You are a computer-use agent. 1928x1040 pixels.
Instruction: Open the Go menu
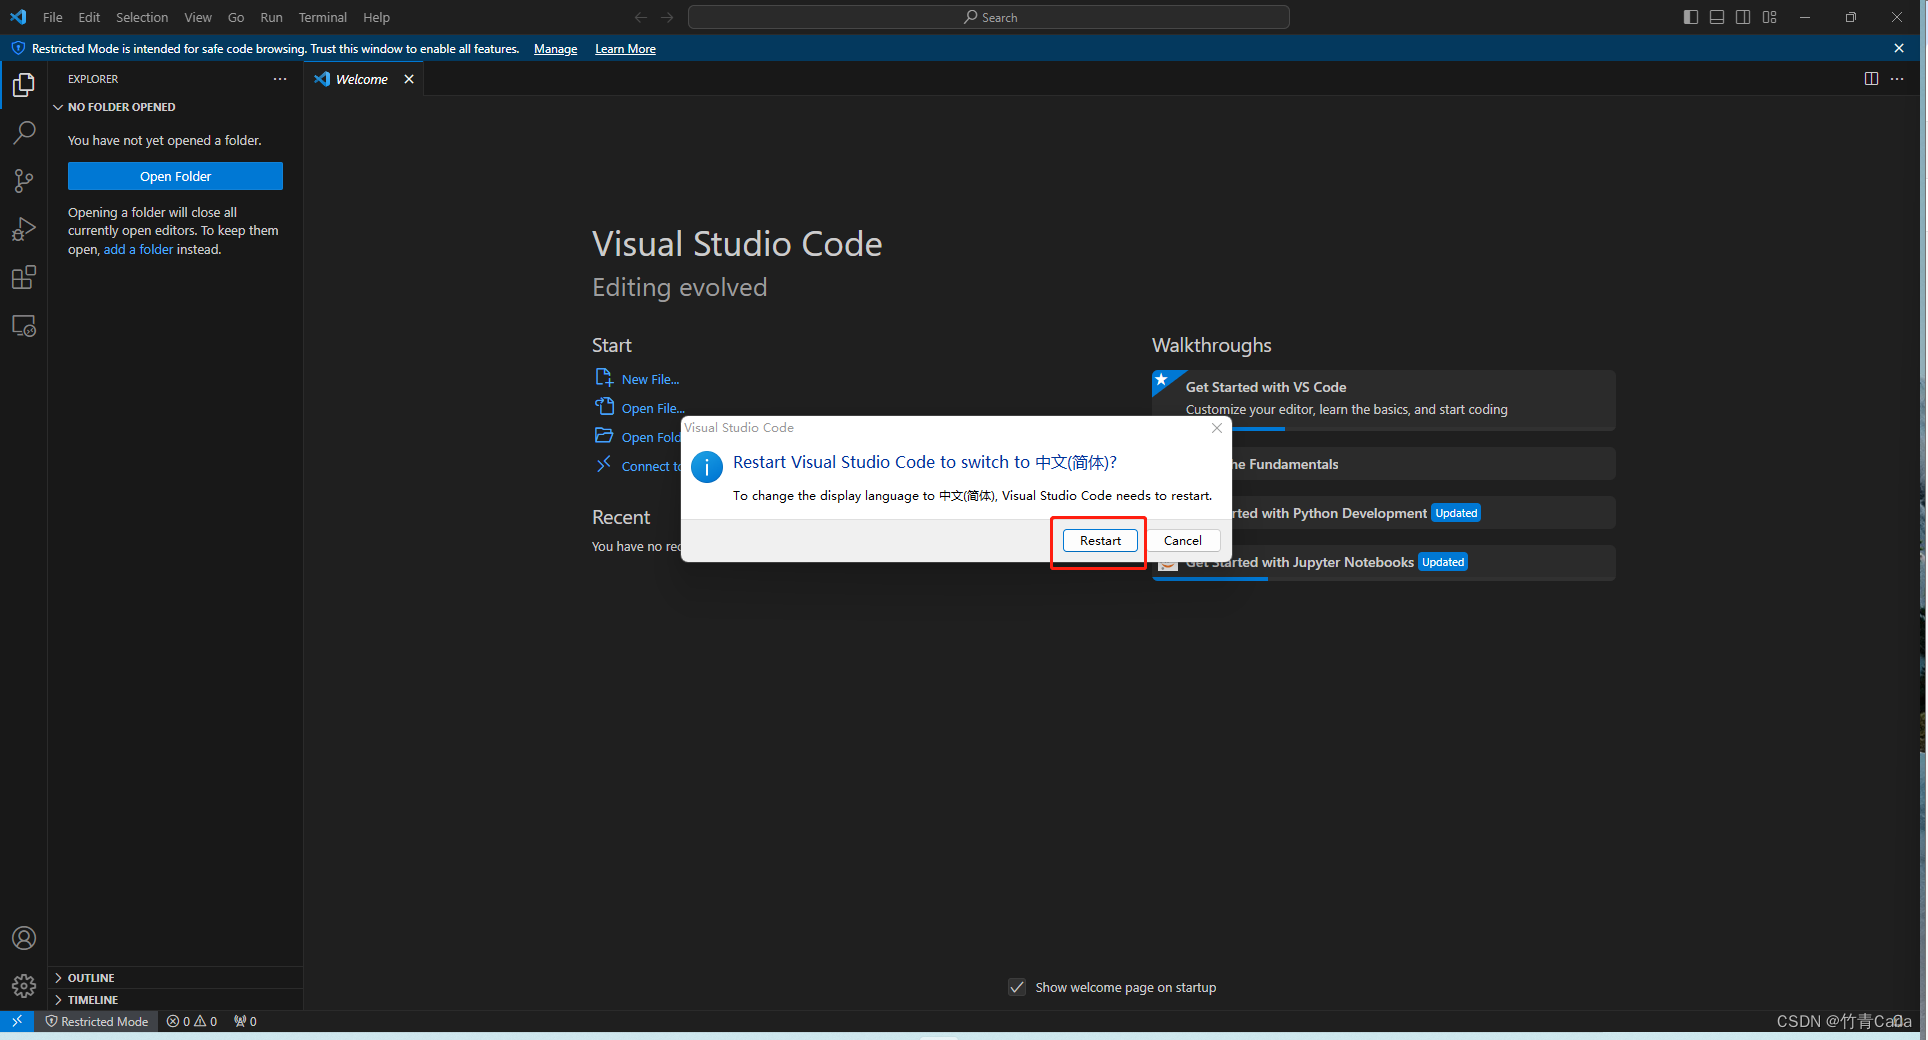(x=236, y=17)
